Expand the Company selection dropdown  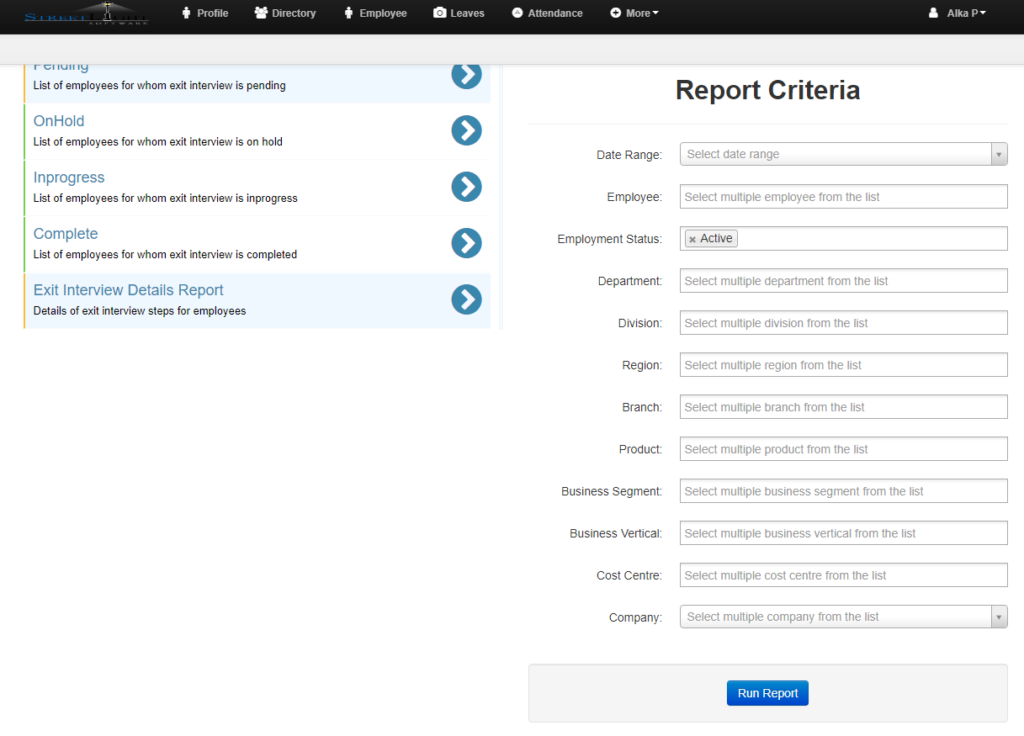pyautogui.click(x=998, y=617)
